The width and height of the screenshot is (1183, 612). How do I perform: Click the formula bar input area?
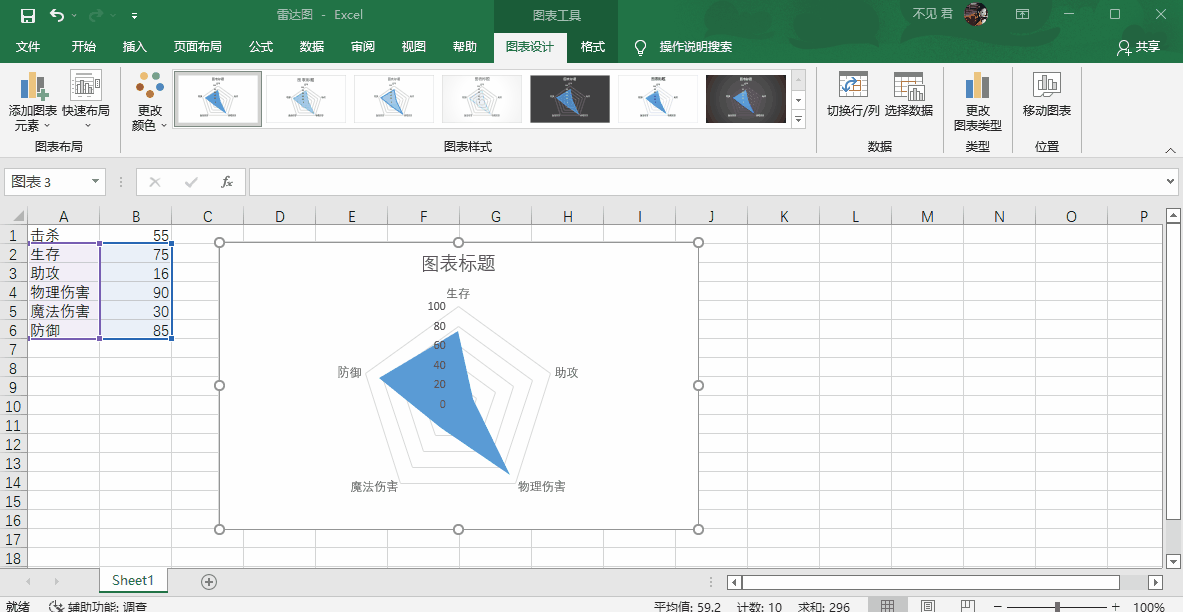pos(706,182)
